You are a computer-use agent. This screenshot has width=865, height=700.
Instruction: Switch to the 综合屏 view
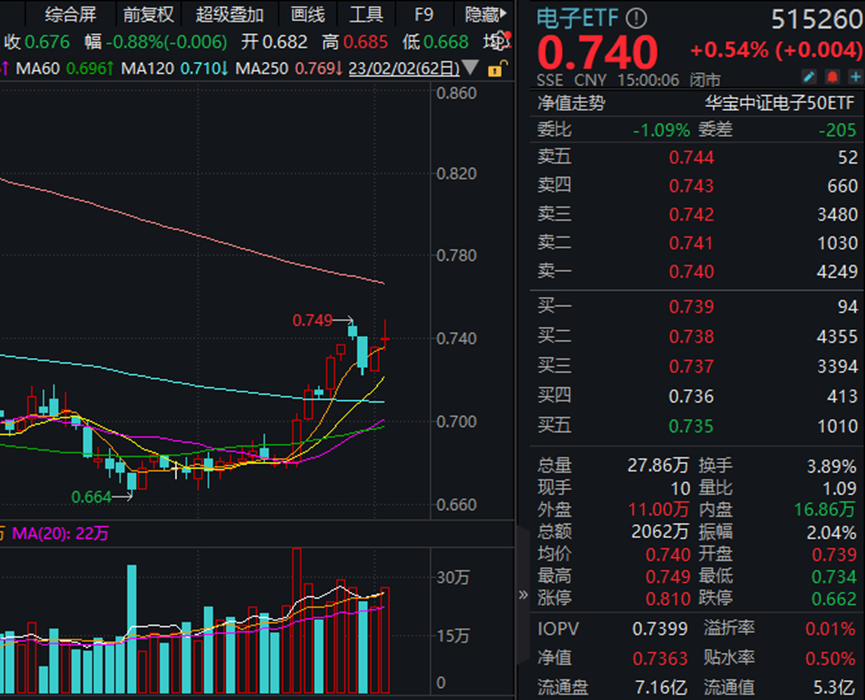pyautogui.click(x=70, y=14)
